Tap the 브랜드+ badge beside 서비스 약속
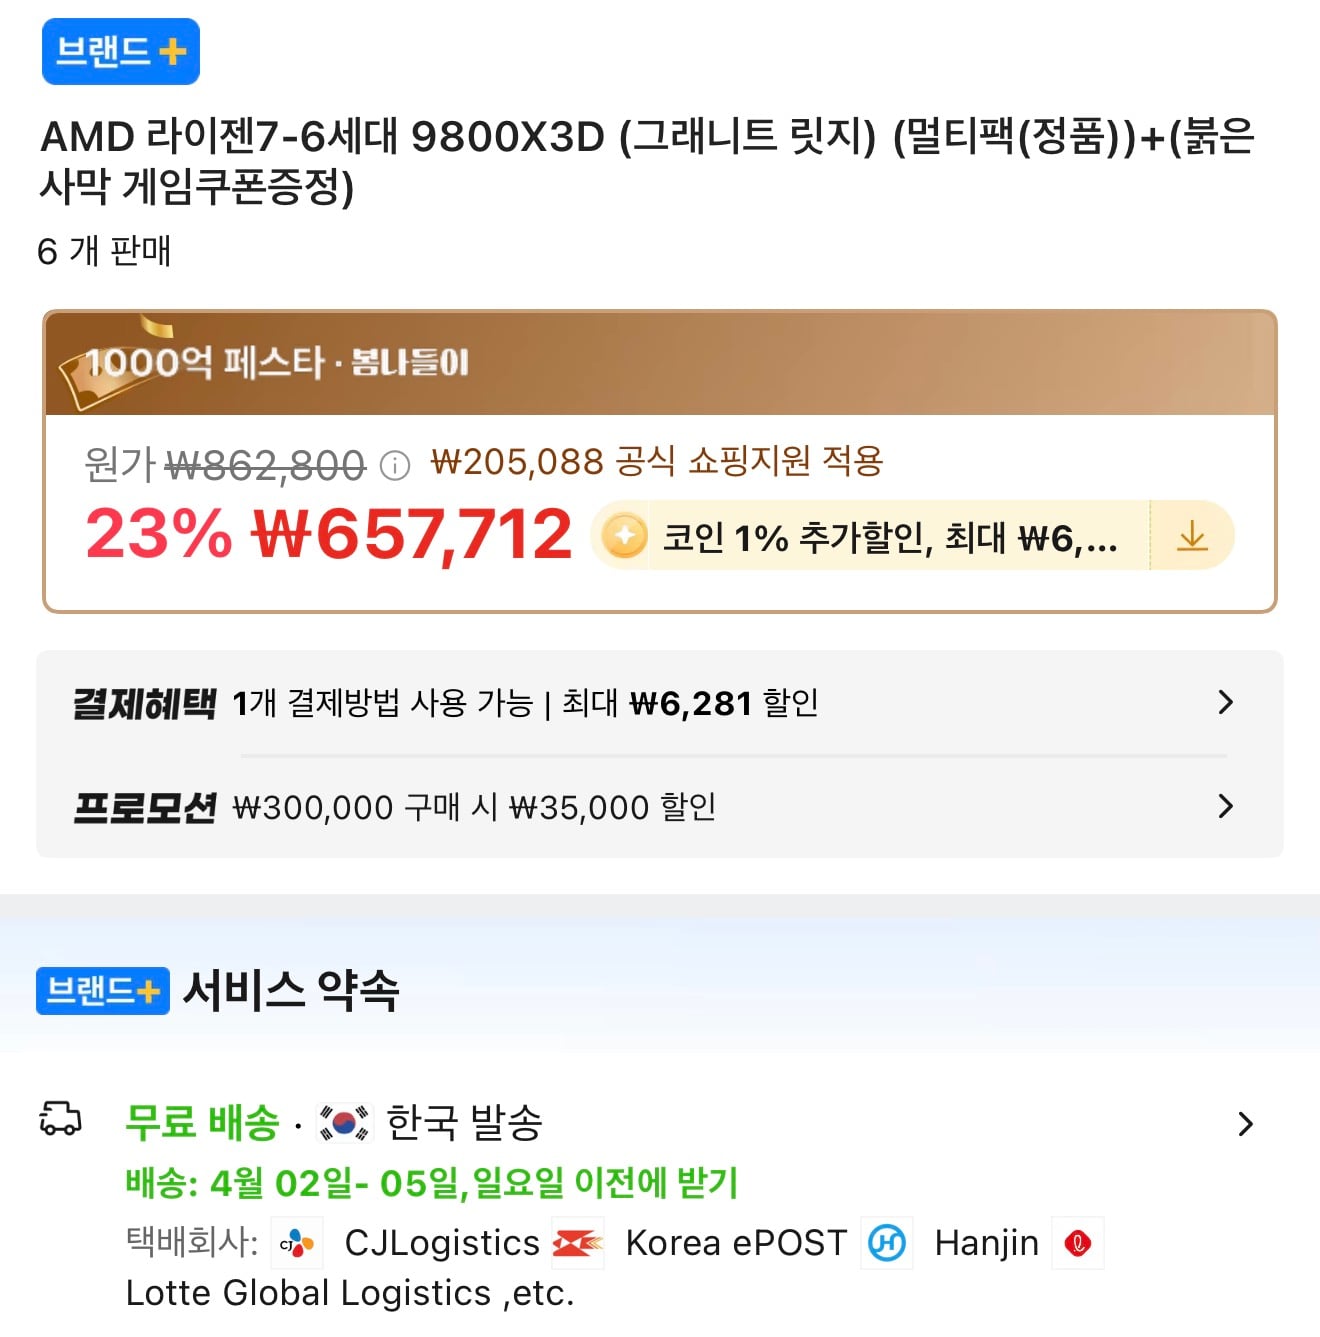This screenshot has height=1337, width=1320. (x=101, y=991)
